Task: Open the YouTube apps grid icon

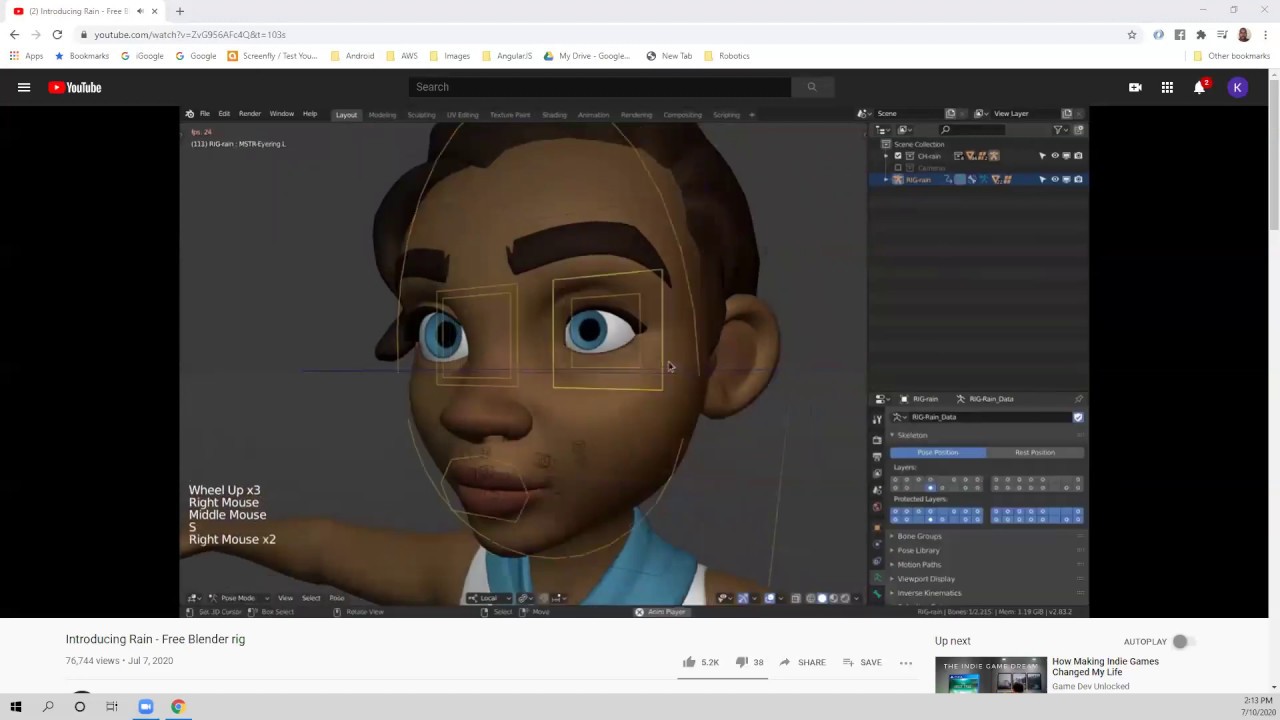Action: tap(1167, 87)
